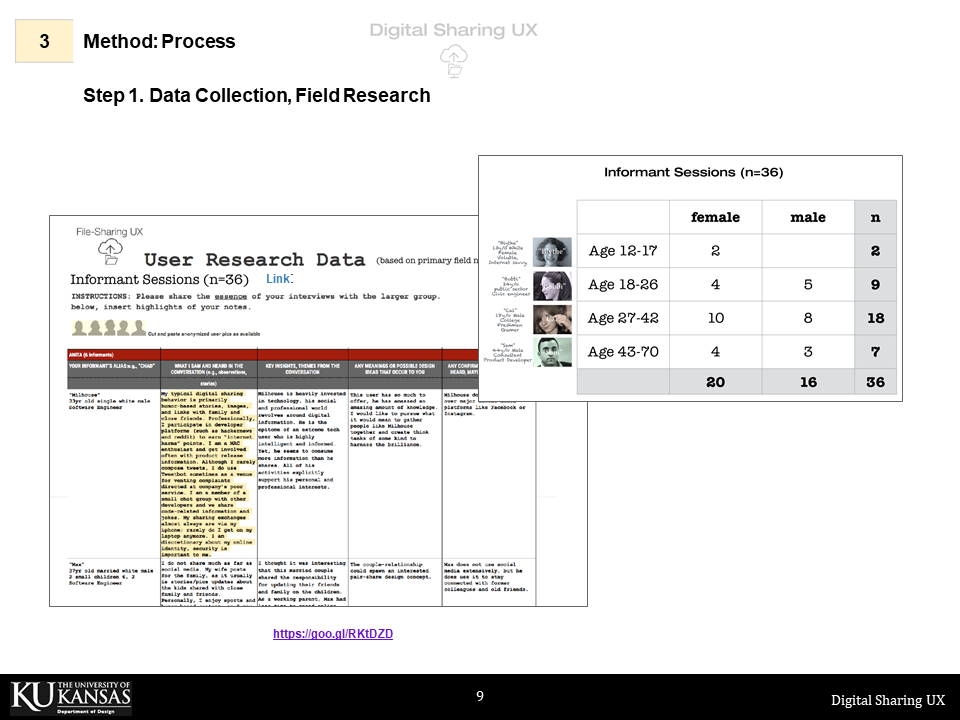Click the File-Sharing UX cloud upload icon
The height and width of the screenshot is (720, 960).
tap(110, 250)
